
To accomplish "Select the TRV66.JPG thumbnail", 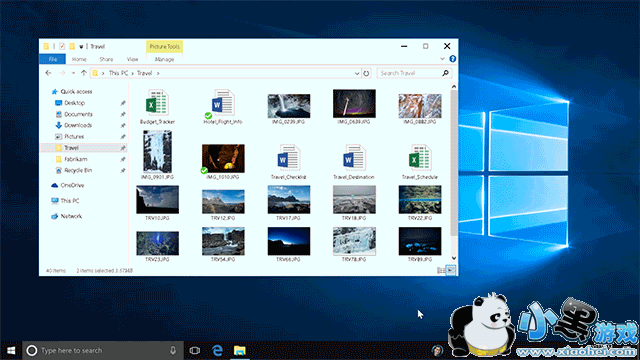I will click(289, 241).
